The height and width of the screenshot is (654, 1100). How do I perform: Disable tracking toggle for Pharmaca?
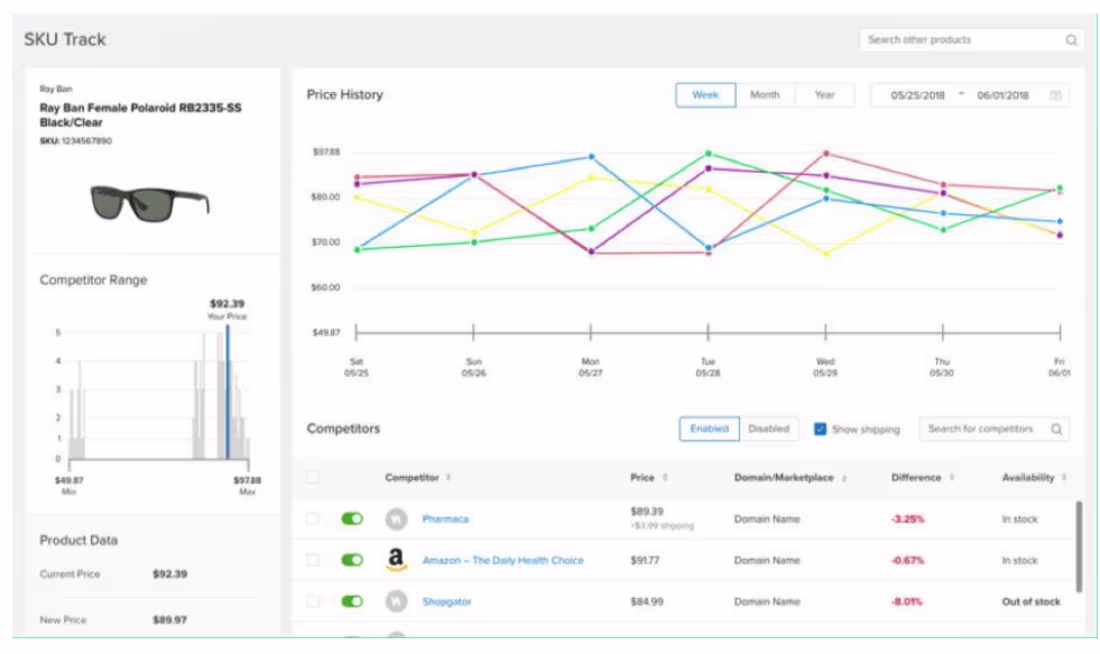pos(353,518)
